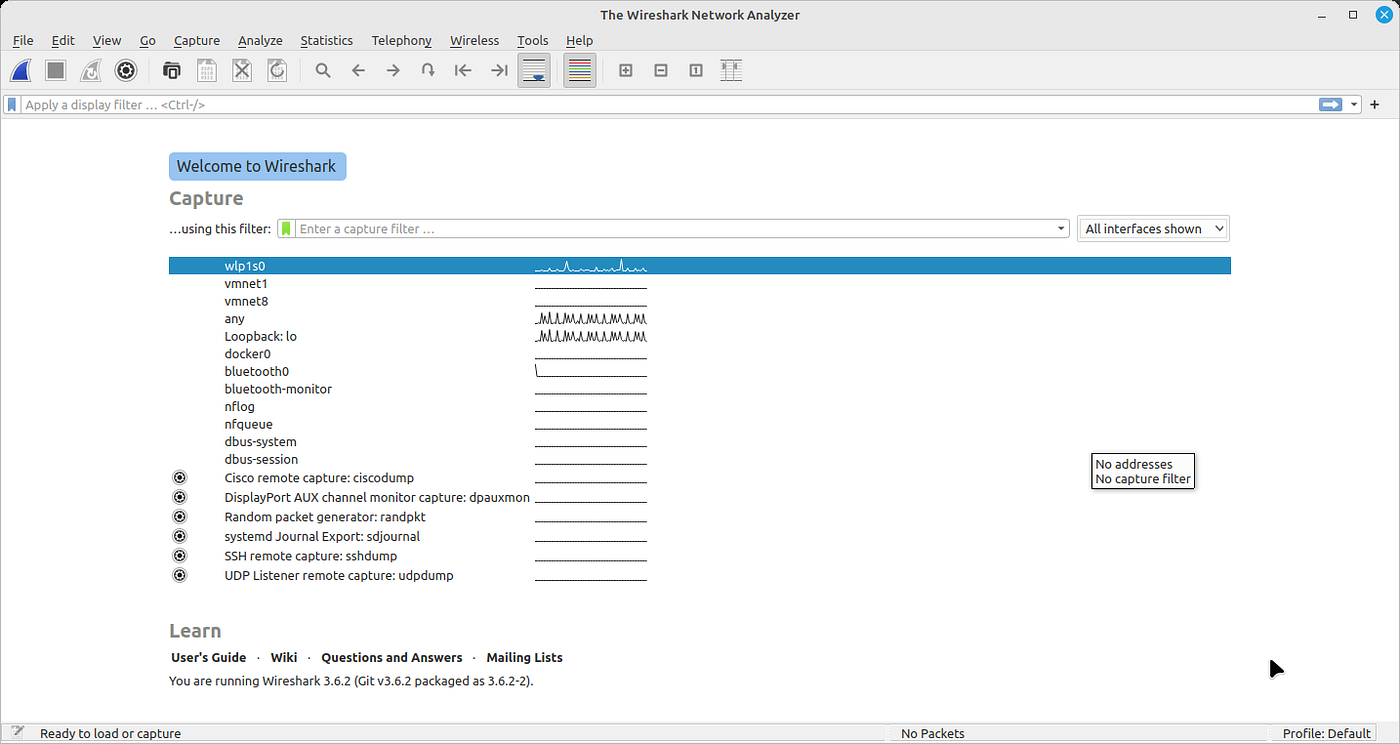Jump to the first packet icon
This screenshot has width=1400, height=744.
pyautogui.click(x=463, y=70)
